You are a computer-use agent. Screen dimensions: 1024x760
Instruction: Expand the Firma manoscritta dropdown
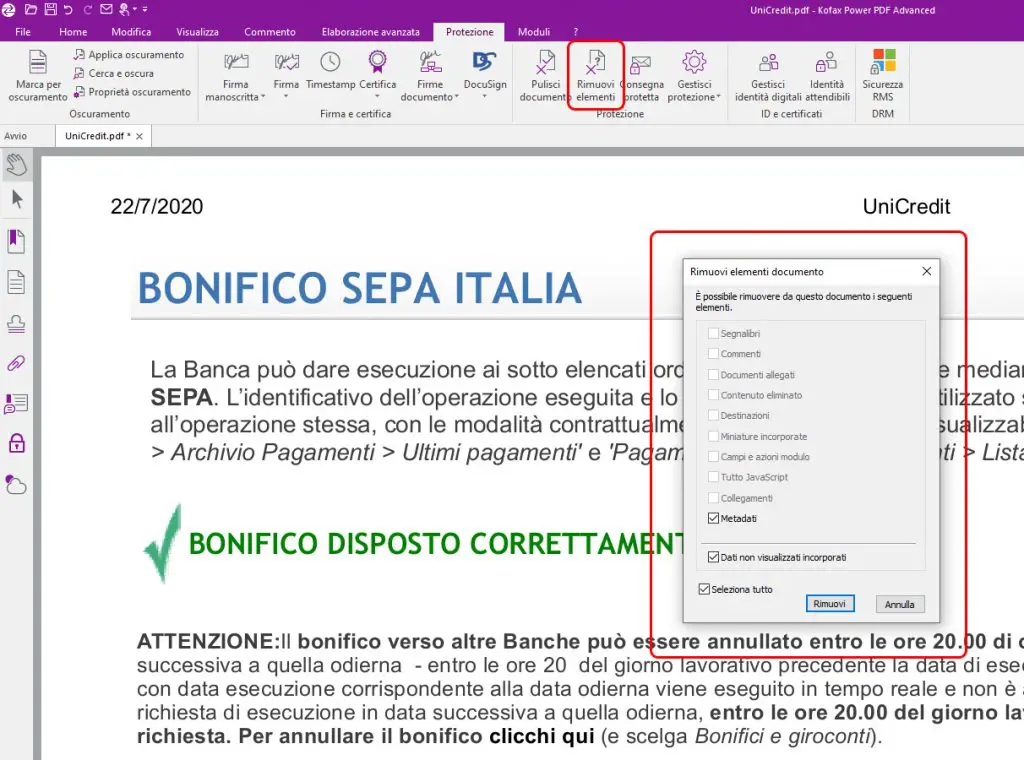pyautogui.click(x=263, y=98)
